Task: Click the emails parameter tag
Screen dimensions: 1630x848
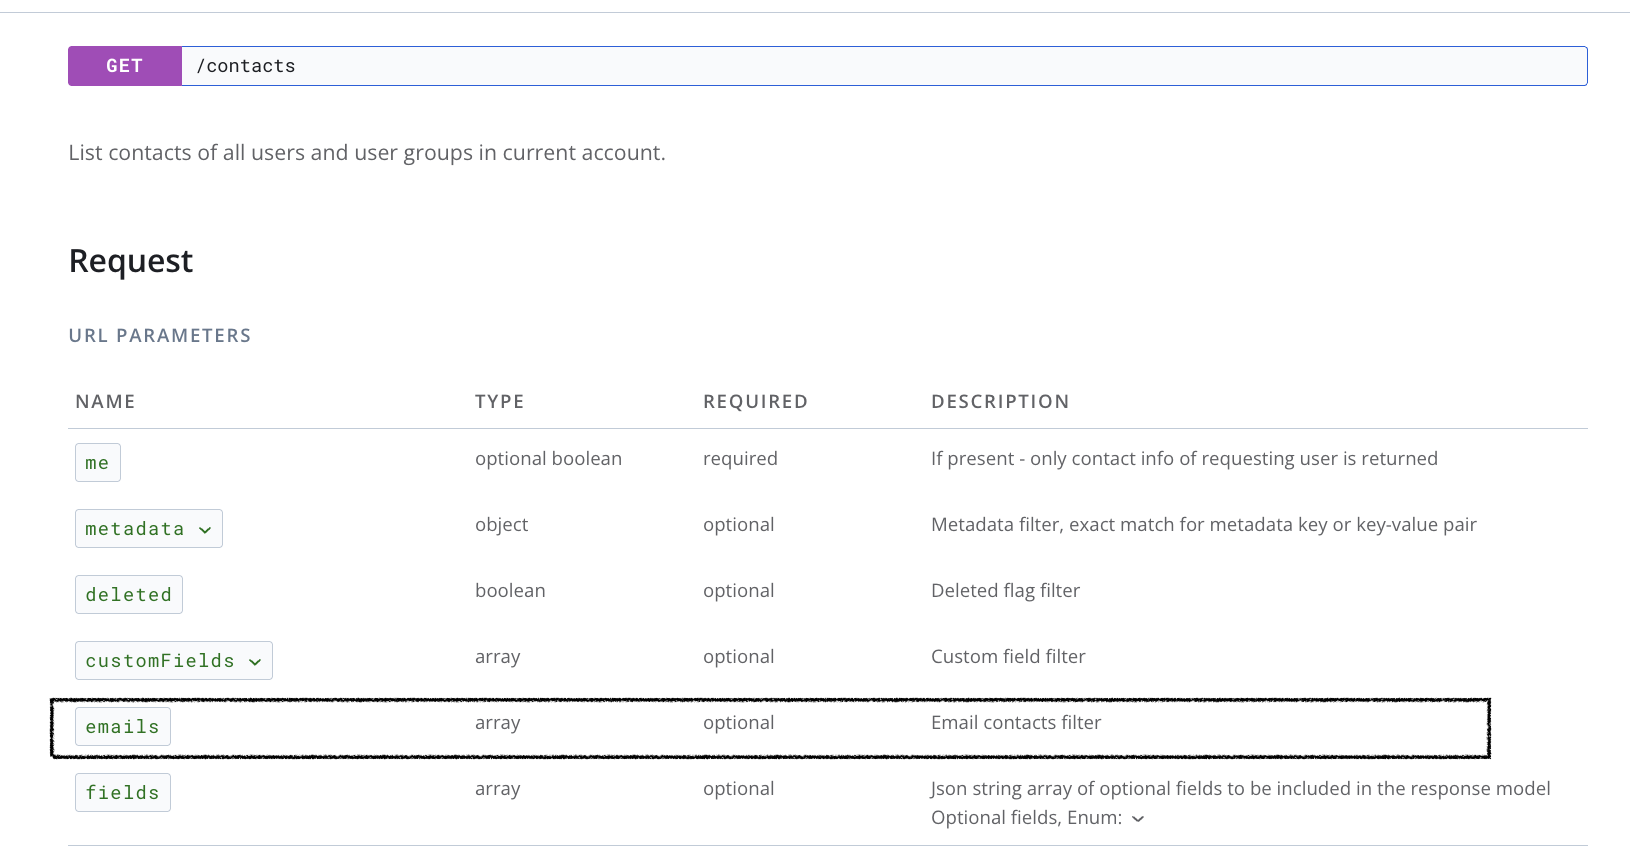Action: [x=123, y=727]
